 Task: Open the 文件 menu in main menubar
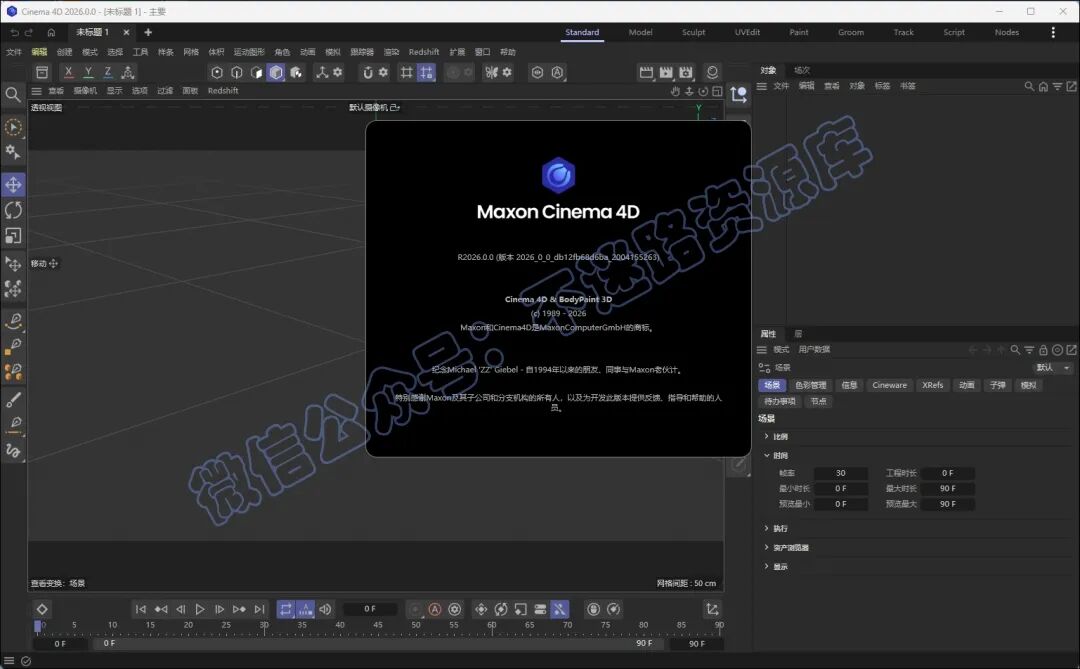point(14,52)
